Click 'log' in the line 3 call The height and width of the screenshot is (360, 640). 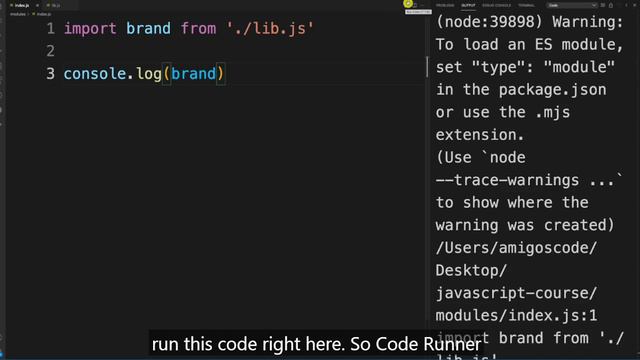pos(149,74)
